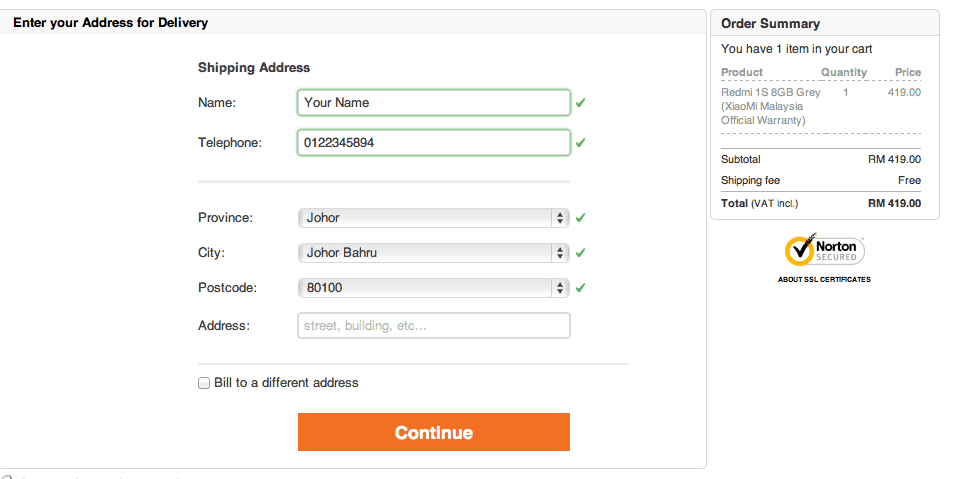The width and height of the screenshot is (972, 479).
Task: Click the green checkmark beside Telephone field
Action: pos(580,143)
